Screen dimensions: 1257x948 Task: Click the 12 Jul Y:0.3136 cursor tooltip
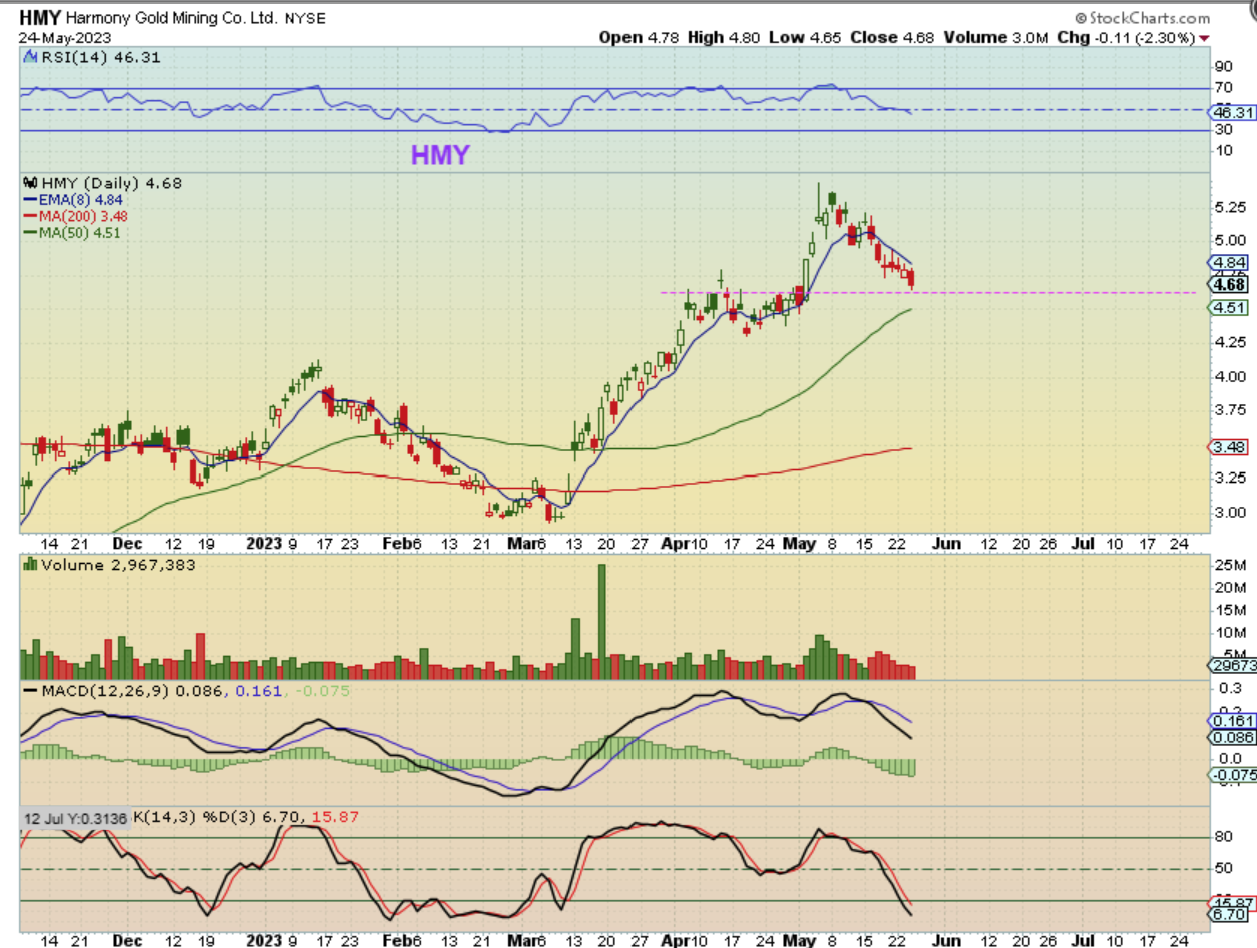tap(77, 817)
